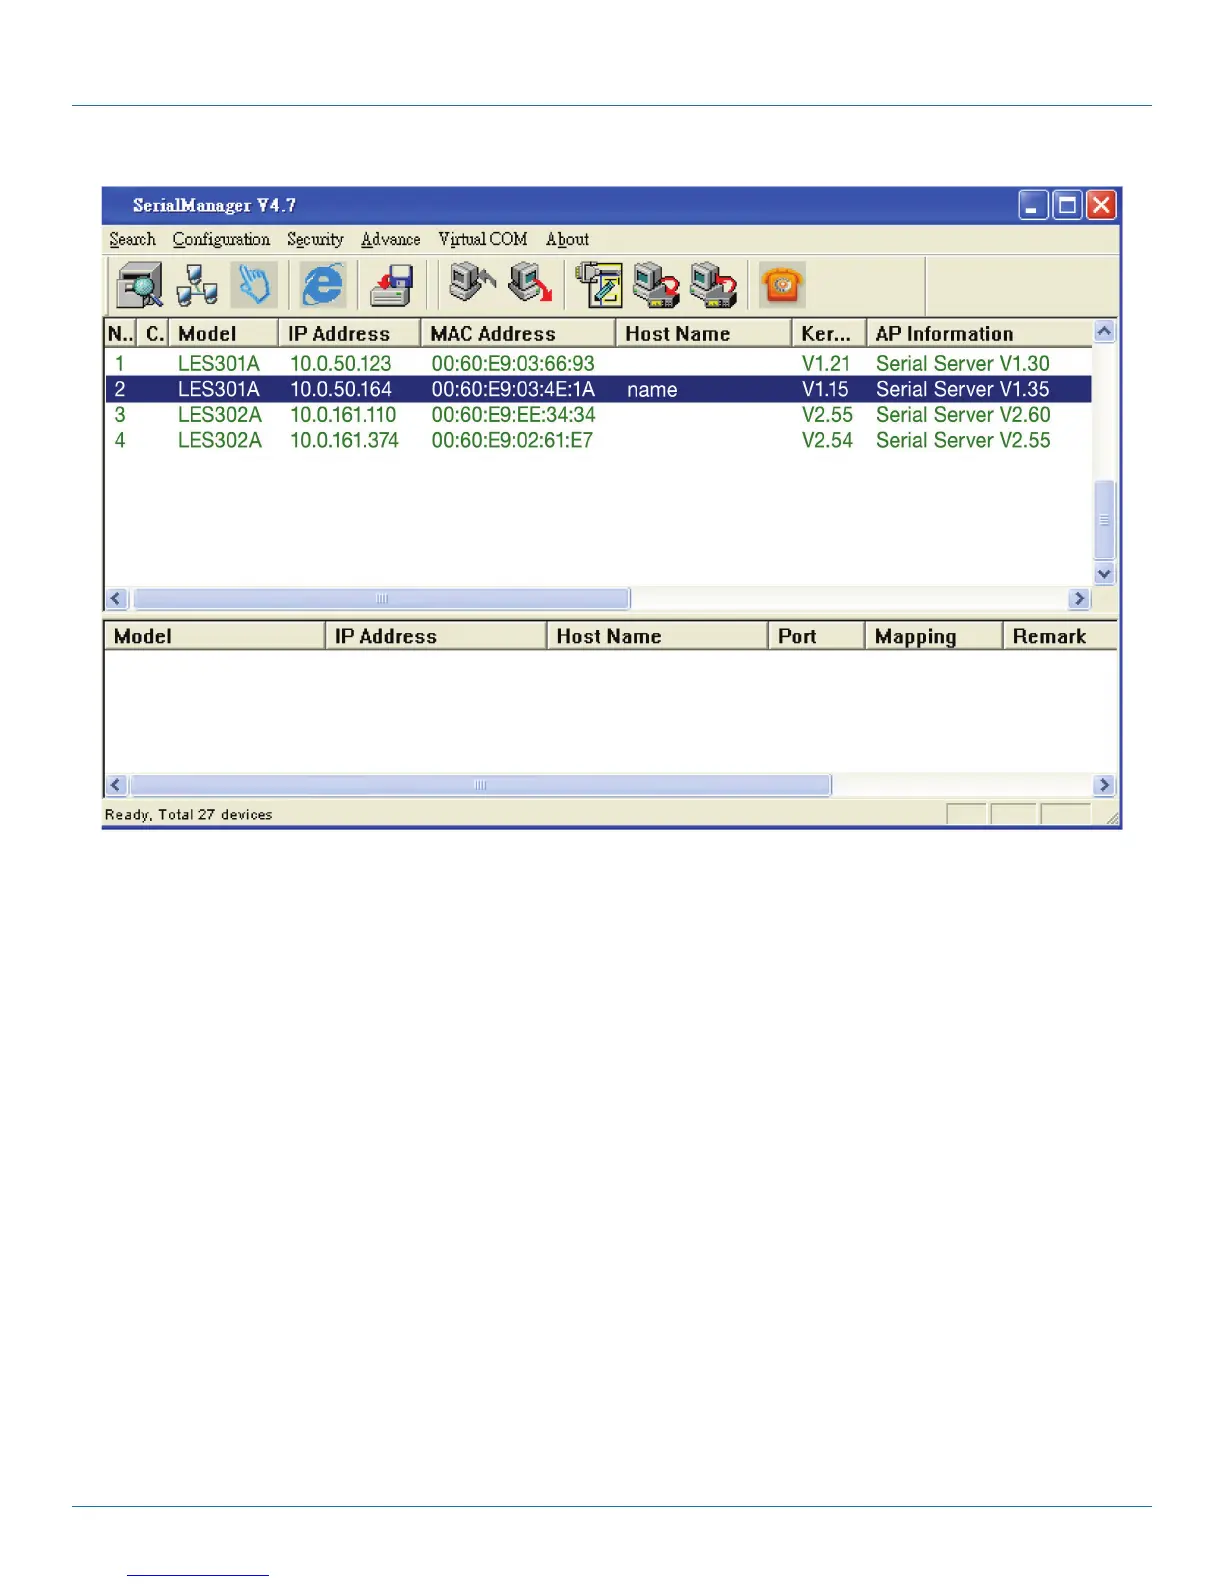Click the port connector edit icon

coord(599,285)
